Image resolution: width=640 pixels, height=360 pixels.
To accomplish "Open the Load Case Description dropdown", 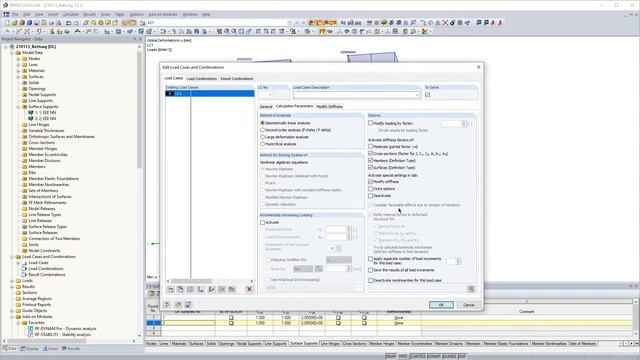I will click(x=417, y=95).
